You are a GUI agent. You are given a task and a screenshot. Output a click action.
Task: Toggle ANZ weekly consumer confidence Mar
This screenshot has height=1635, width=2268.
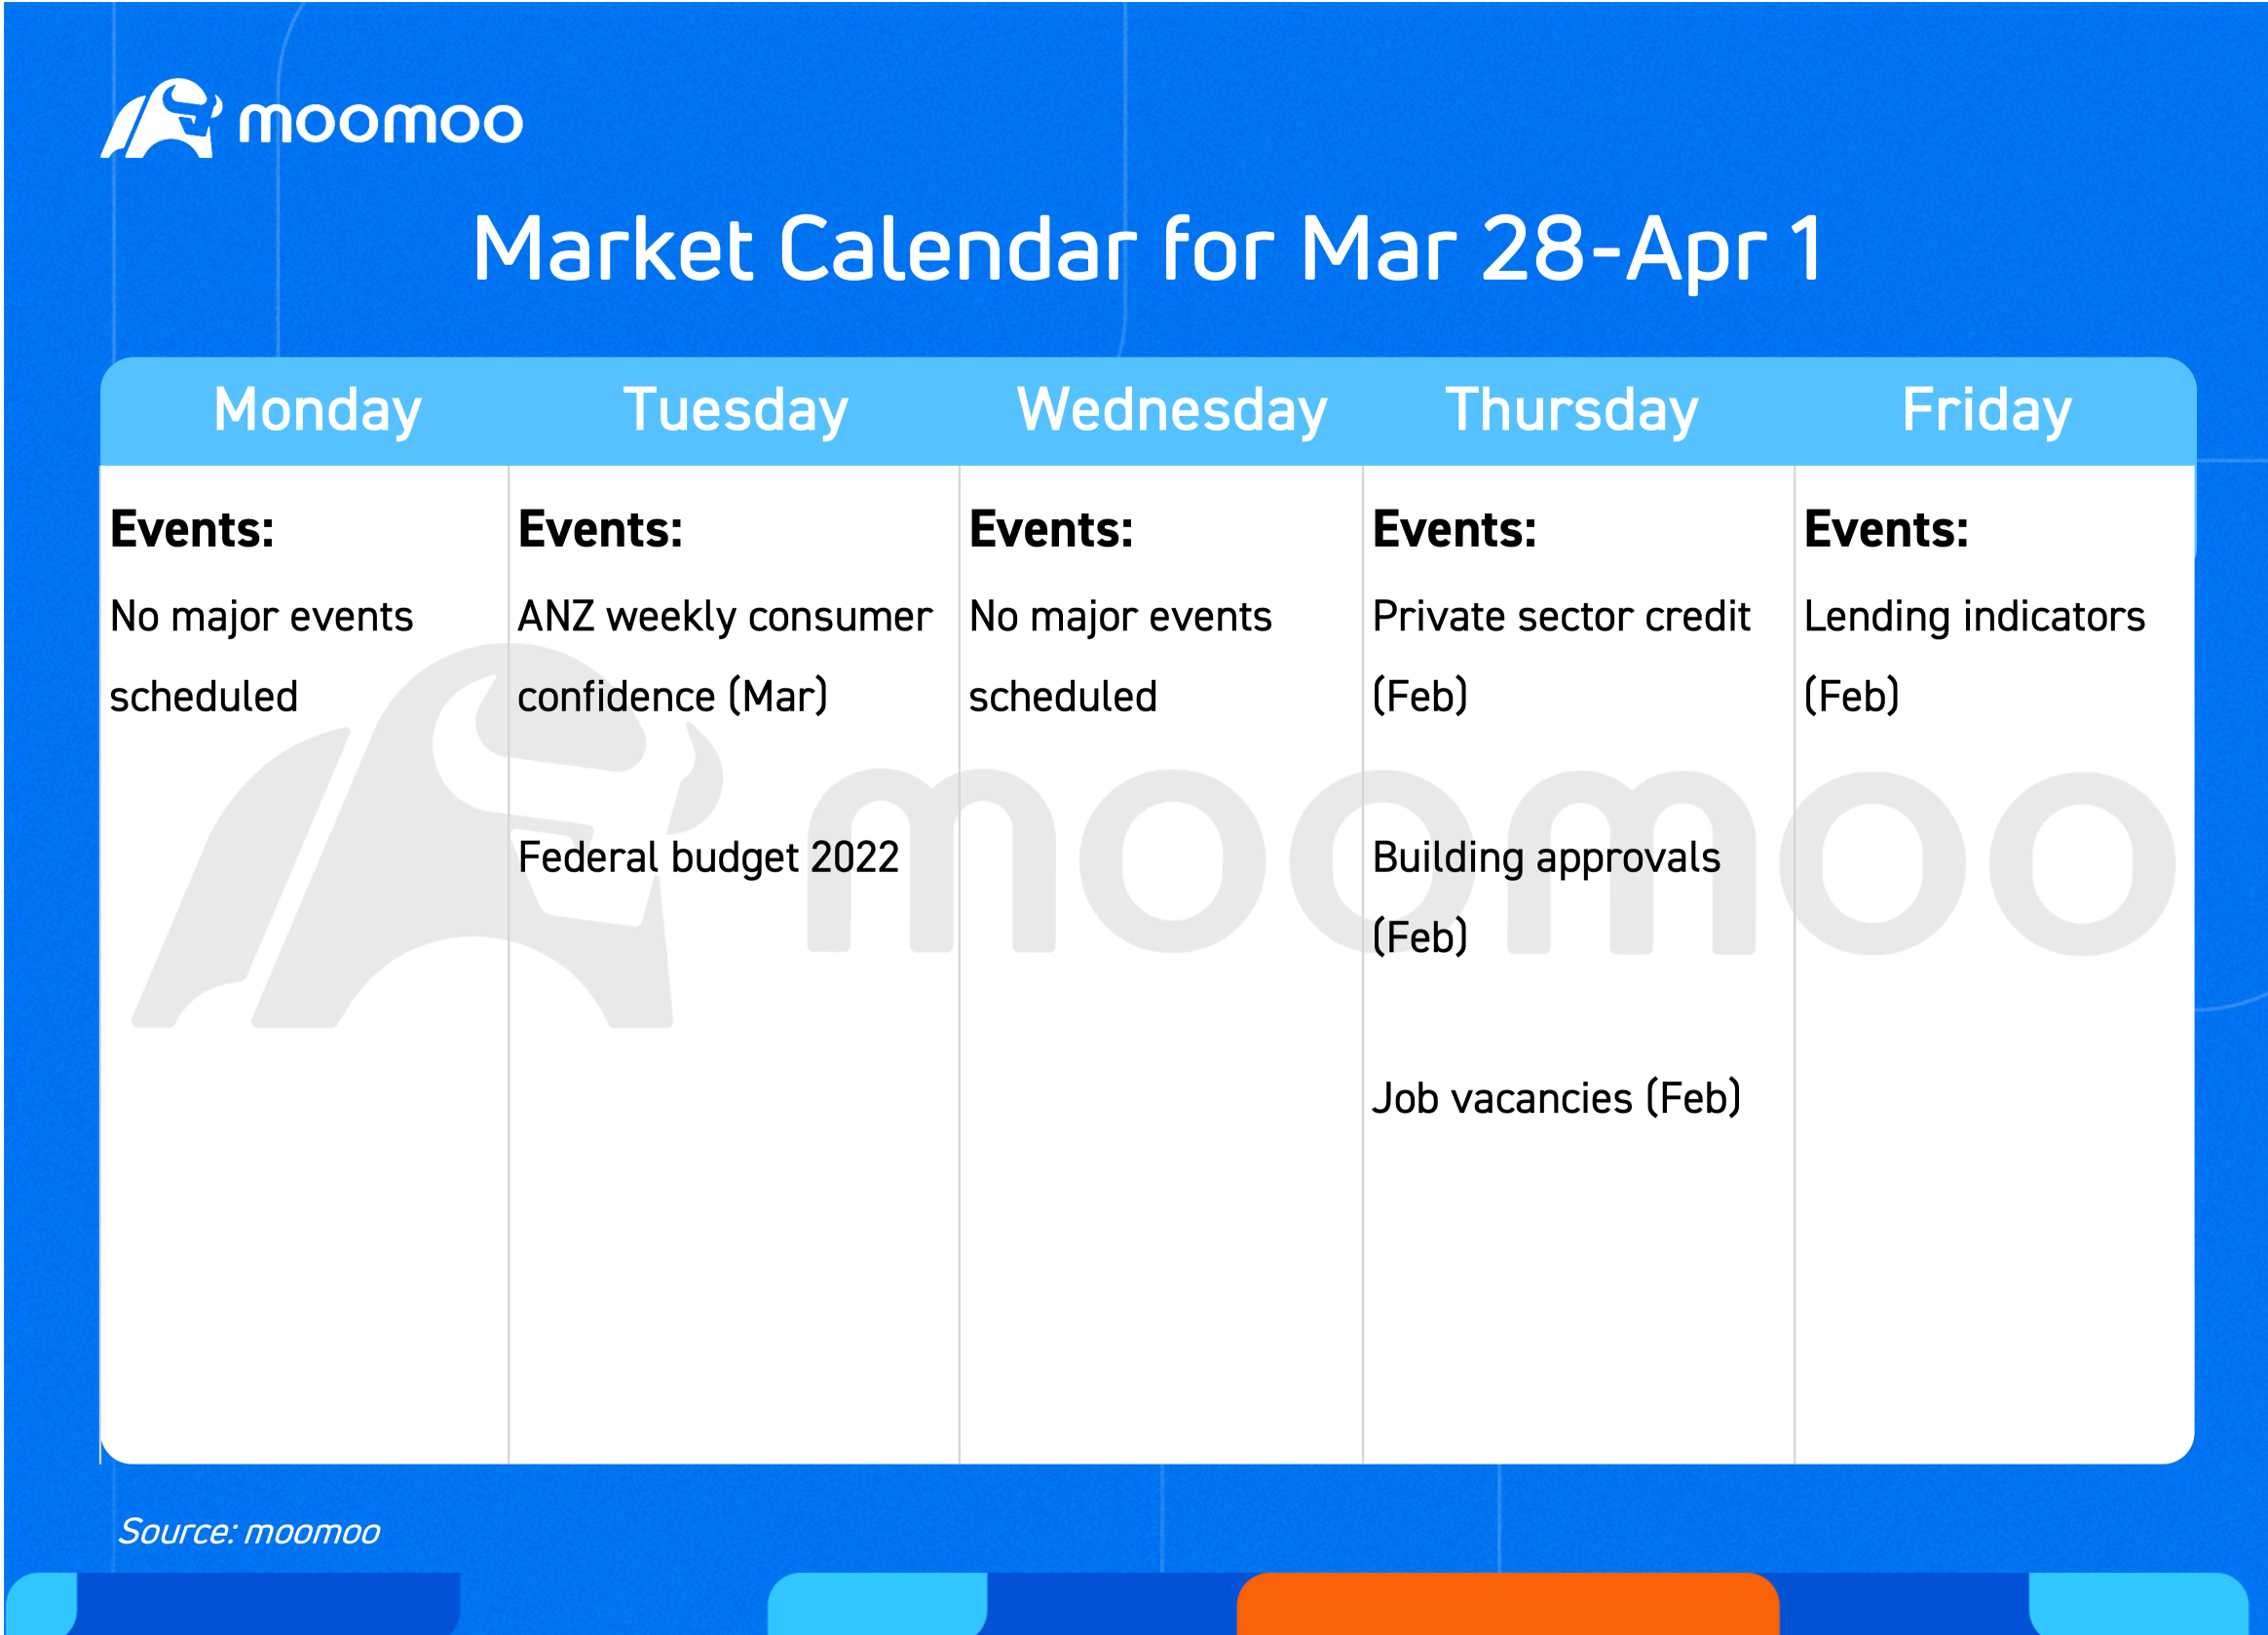coord(731,652)
